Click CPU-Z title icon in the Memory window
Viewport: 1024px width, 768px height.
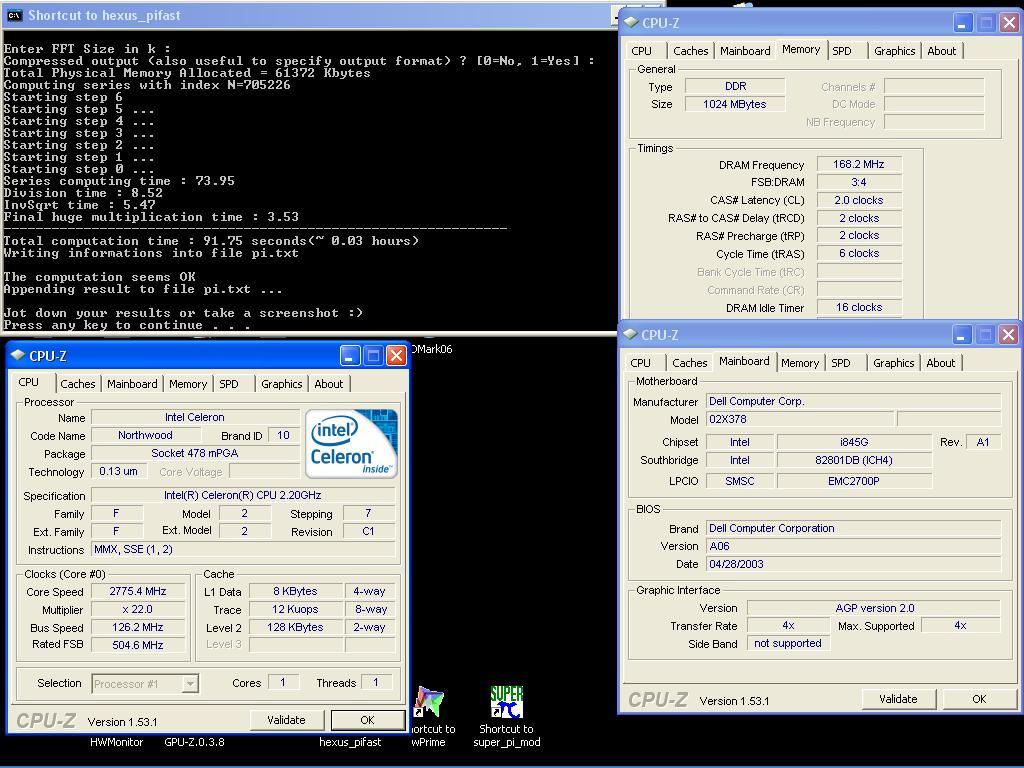pyautogui.click(x=630, y=22)
